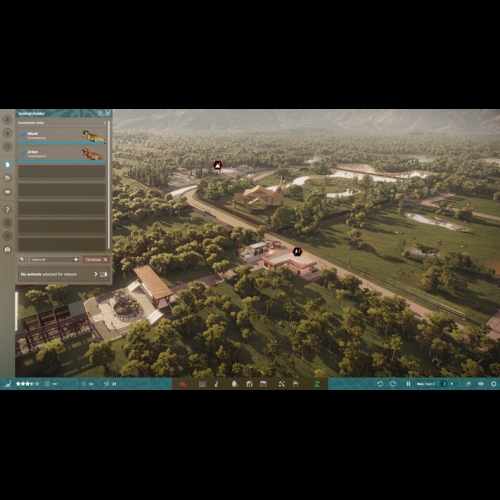Toggle the day-night moon control
The width and height of the screenshot is (500, 500).
tap(444, 384)
